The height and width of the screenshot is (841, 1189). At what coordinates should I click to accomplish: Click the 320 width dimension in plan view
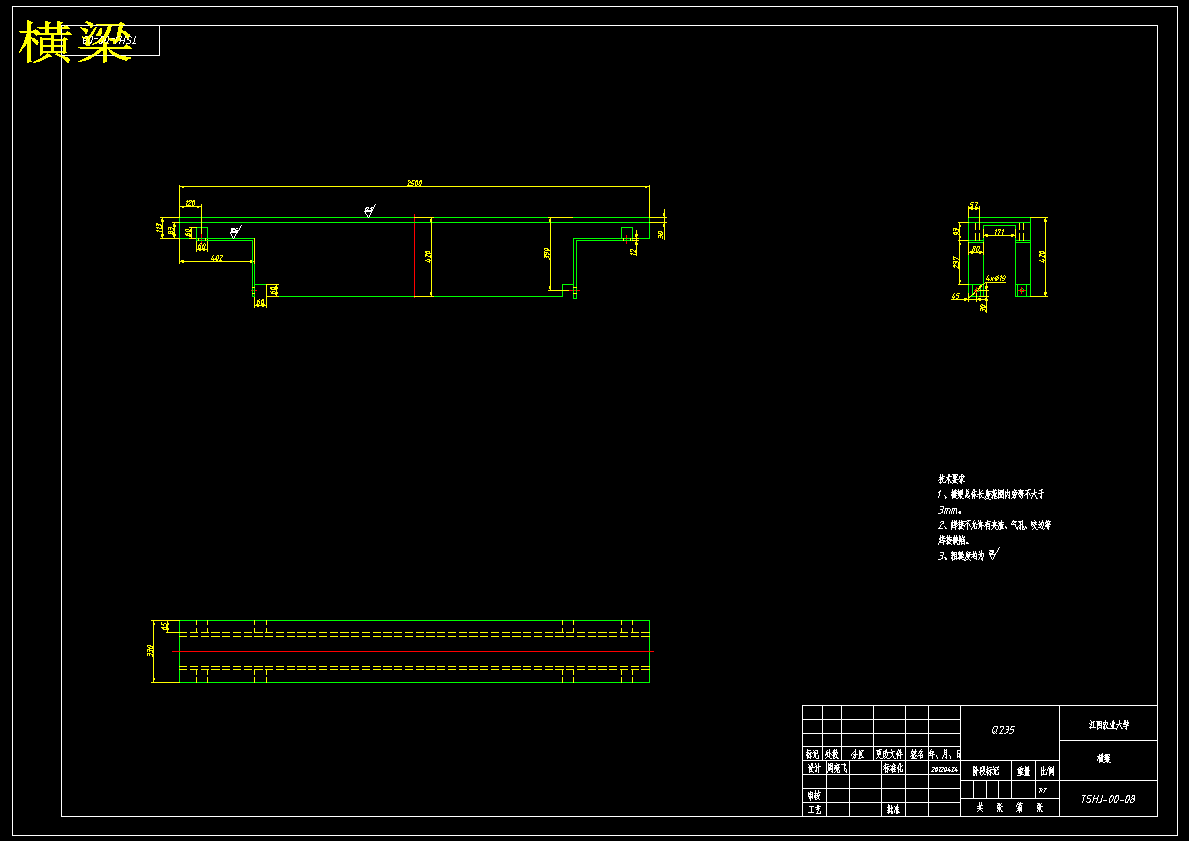150,651
